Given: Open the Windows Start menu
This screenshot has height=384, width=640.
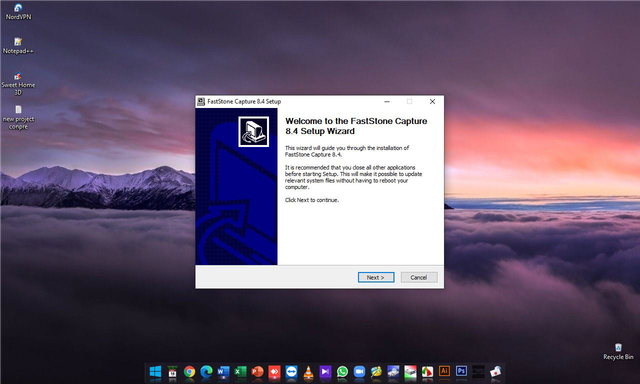Looking at the screenshot, I should [x=155, y=372].
